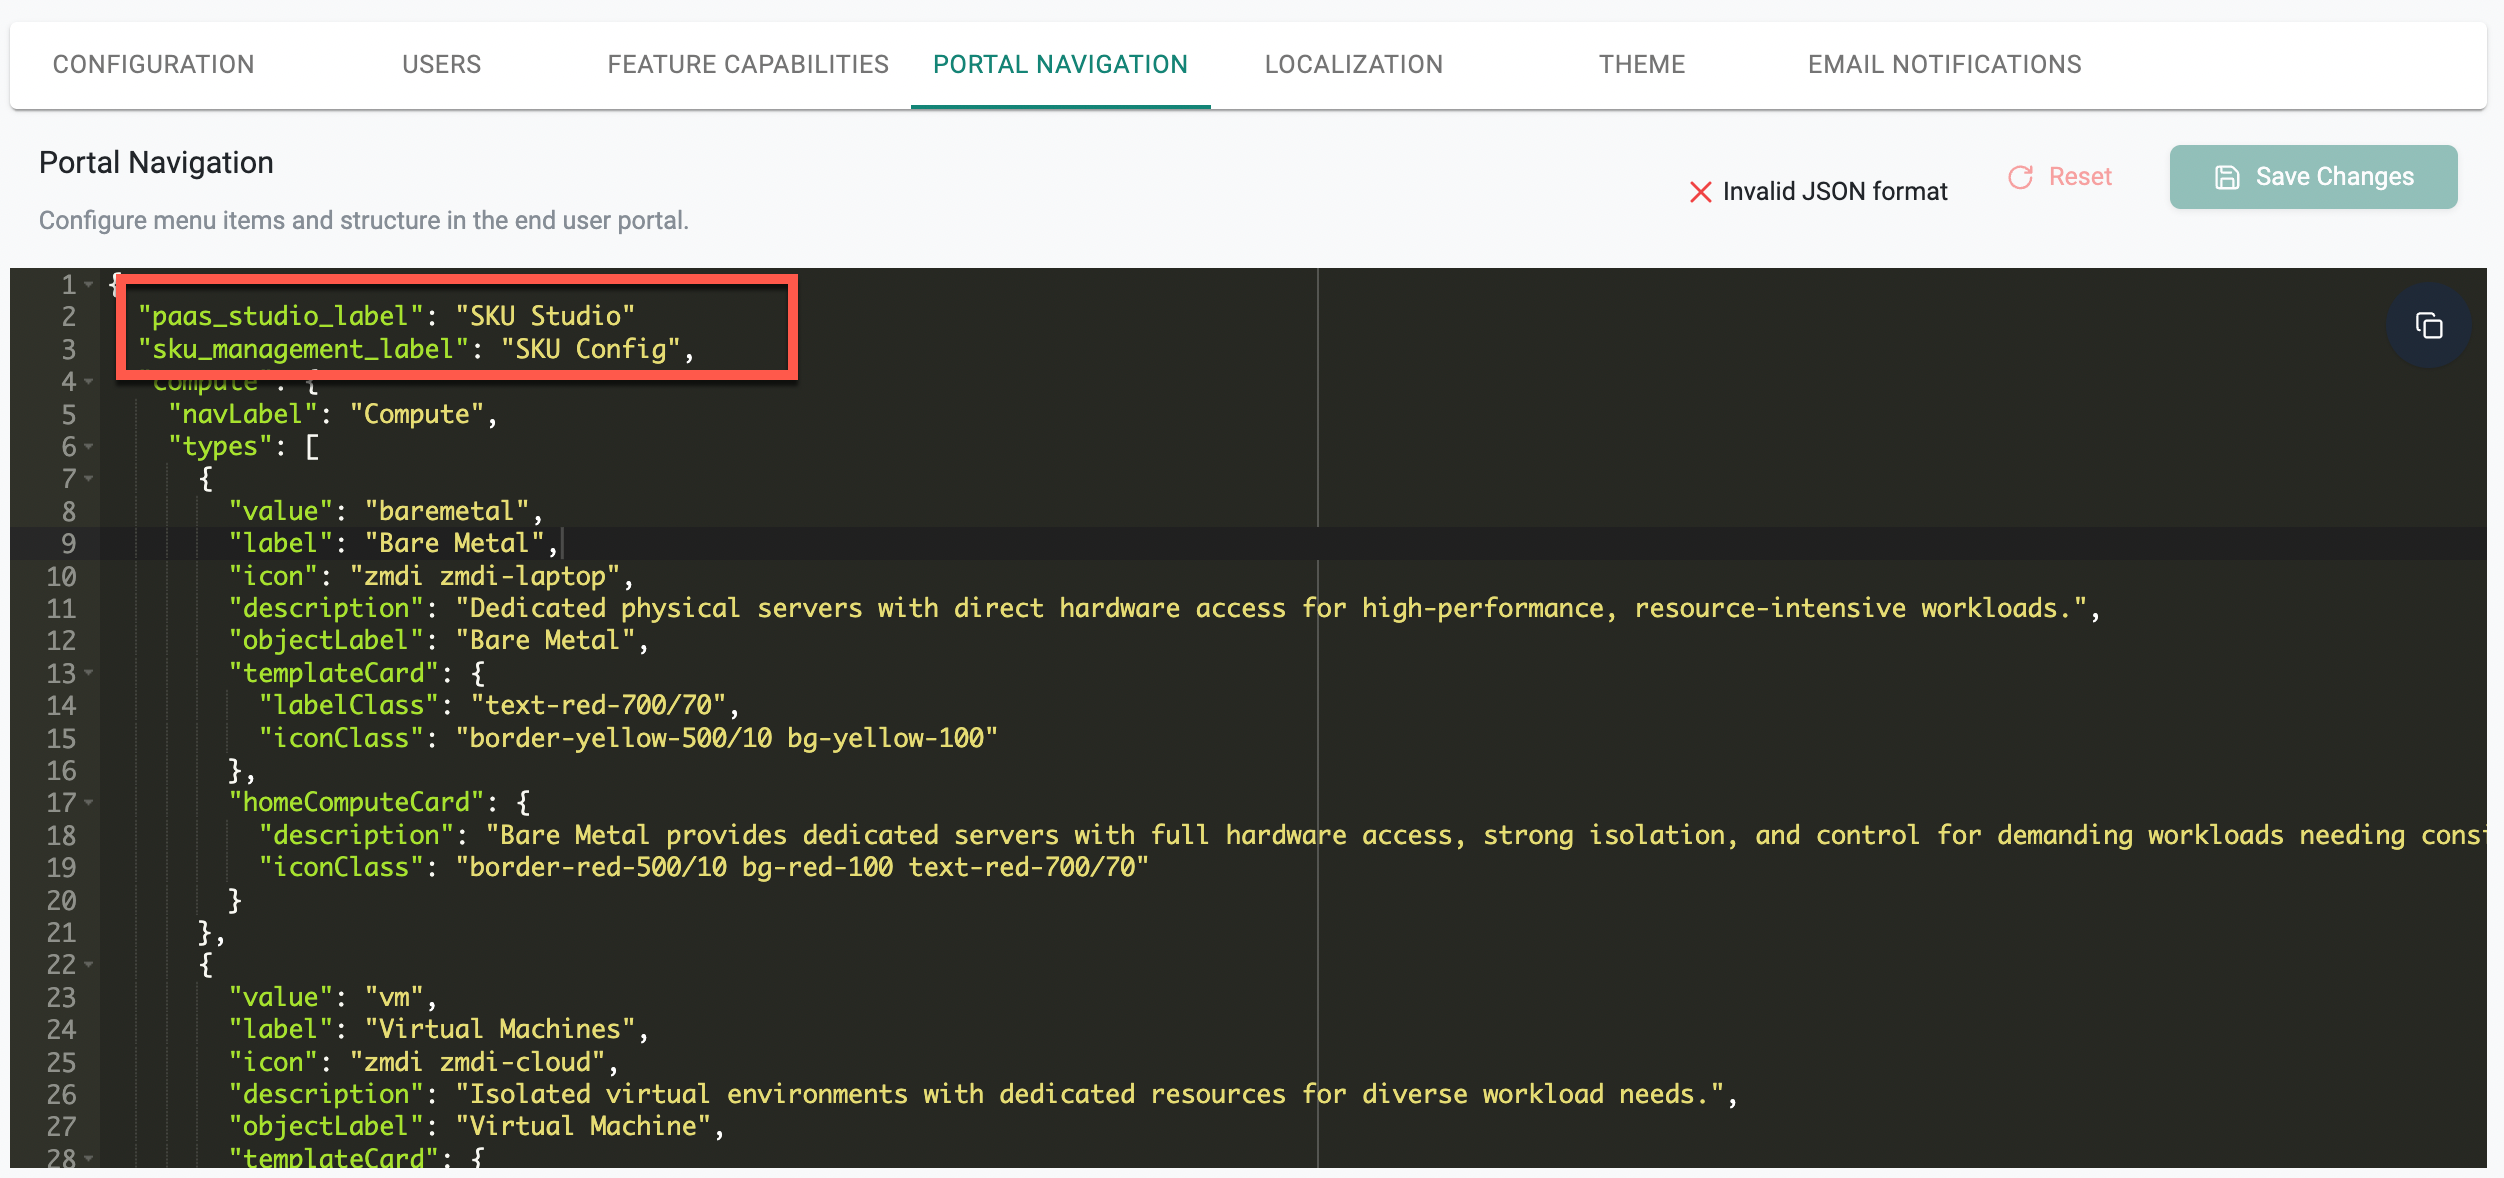Viewport: 2504px width, 1178px height.
Task: Fold the types array on line 6
Action: click(89, 446)
